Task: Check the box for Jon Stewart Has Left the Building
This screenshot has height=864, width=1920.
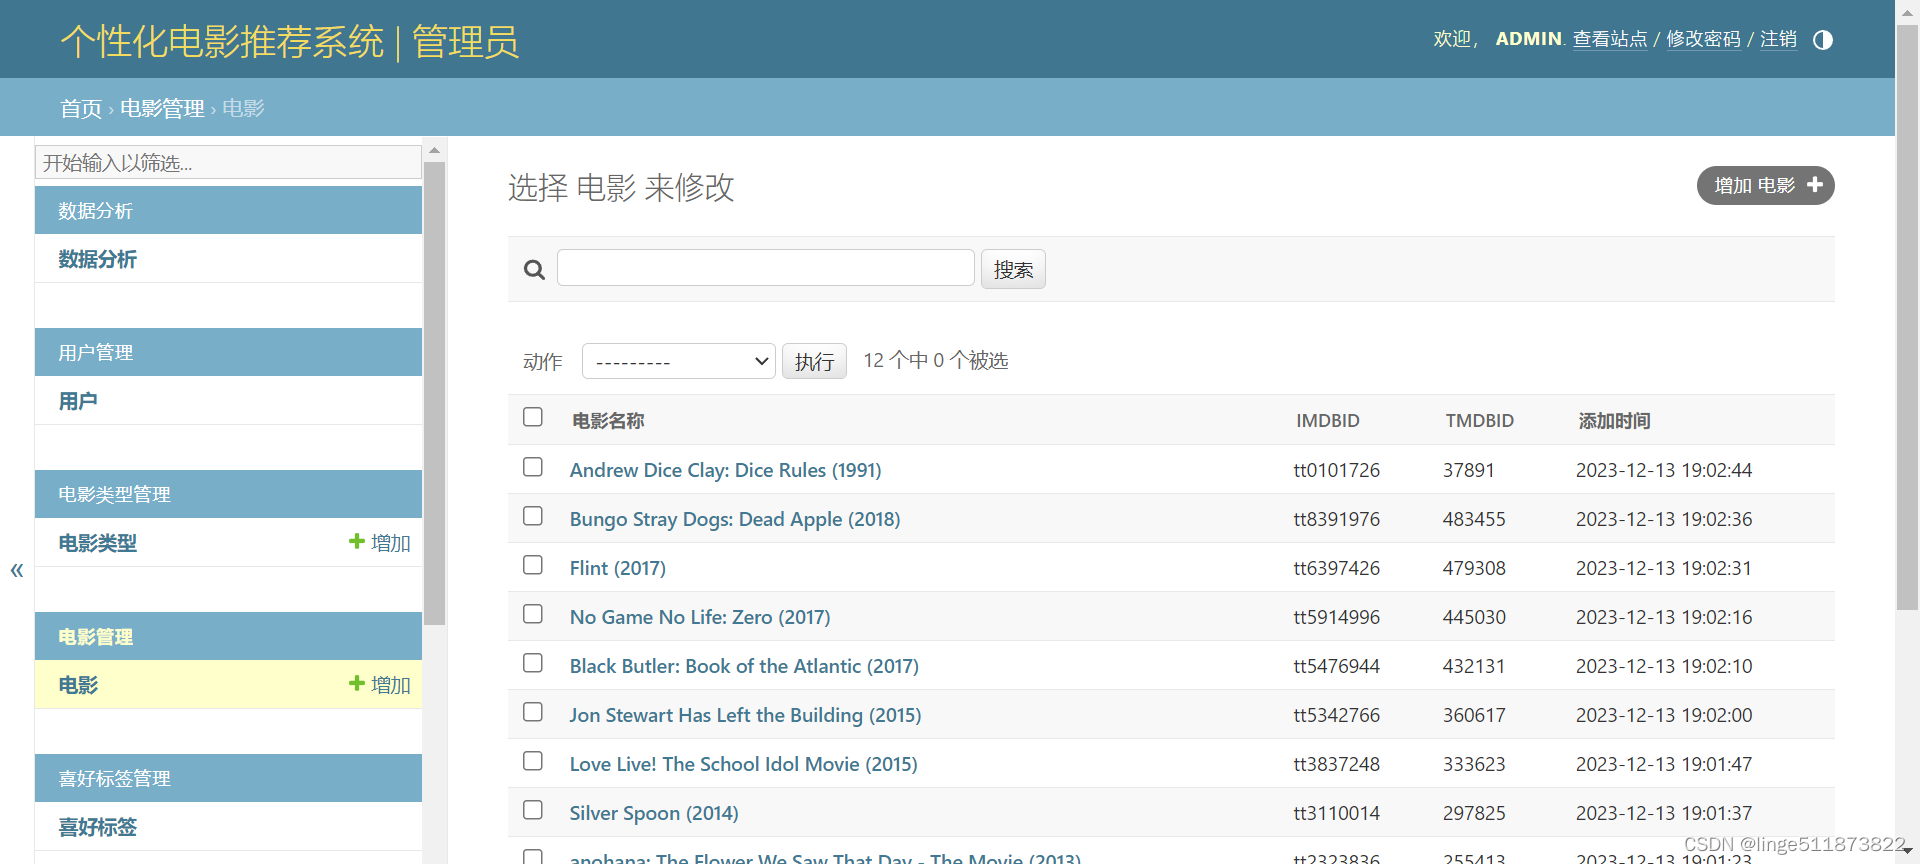Action: pyautogui.click(x=533, y=712)
